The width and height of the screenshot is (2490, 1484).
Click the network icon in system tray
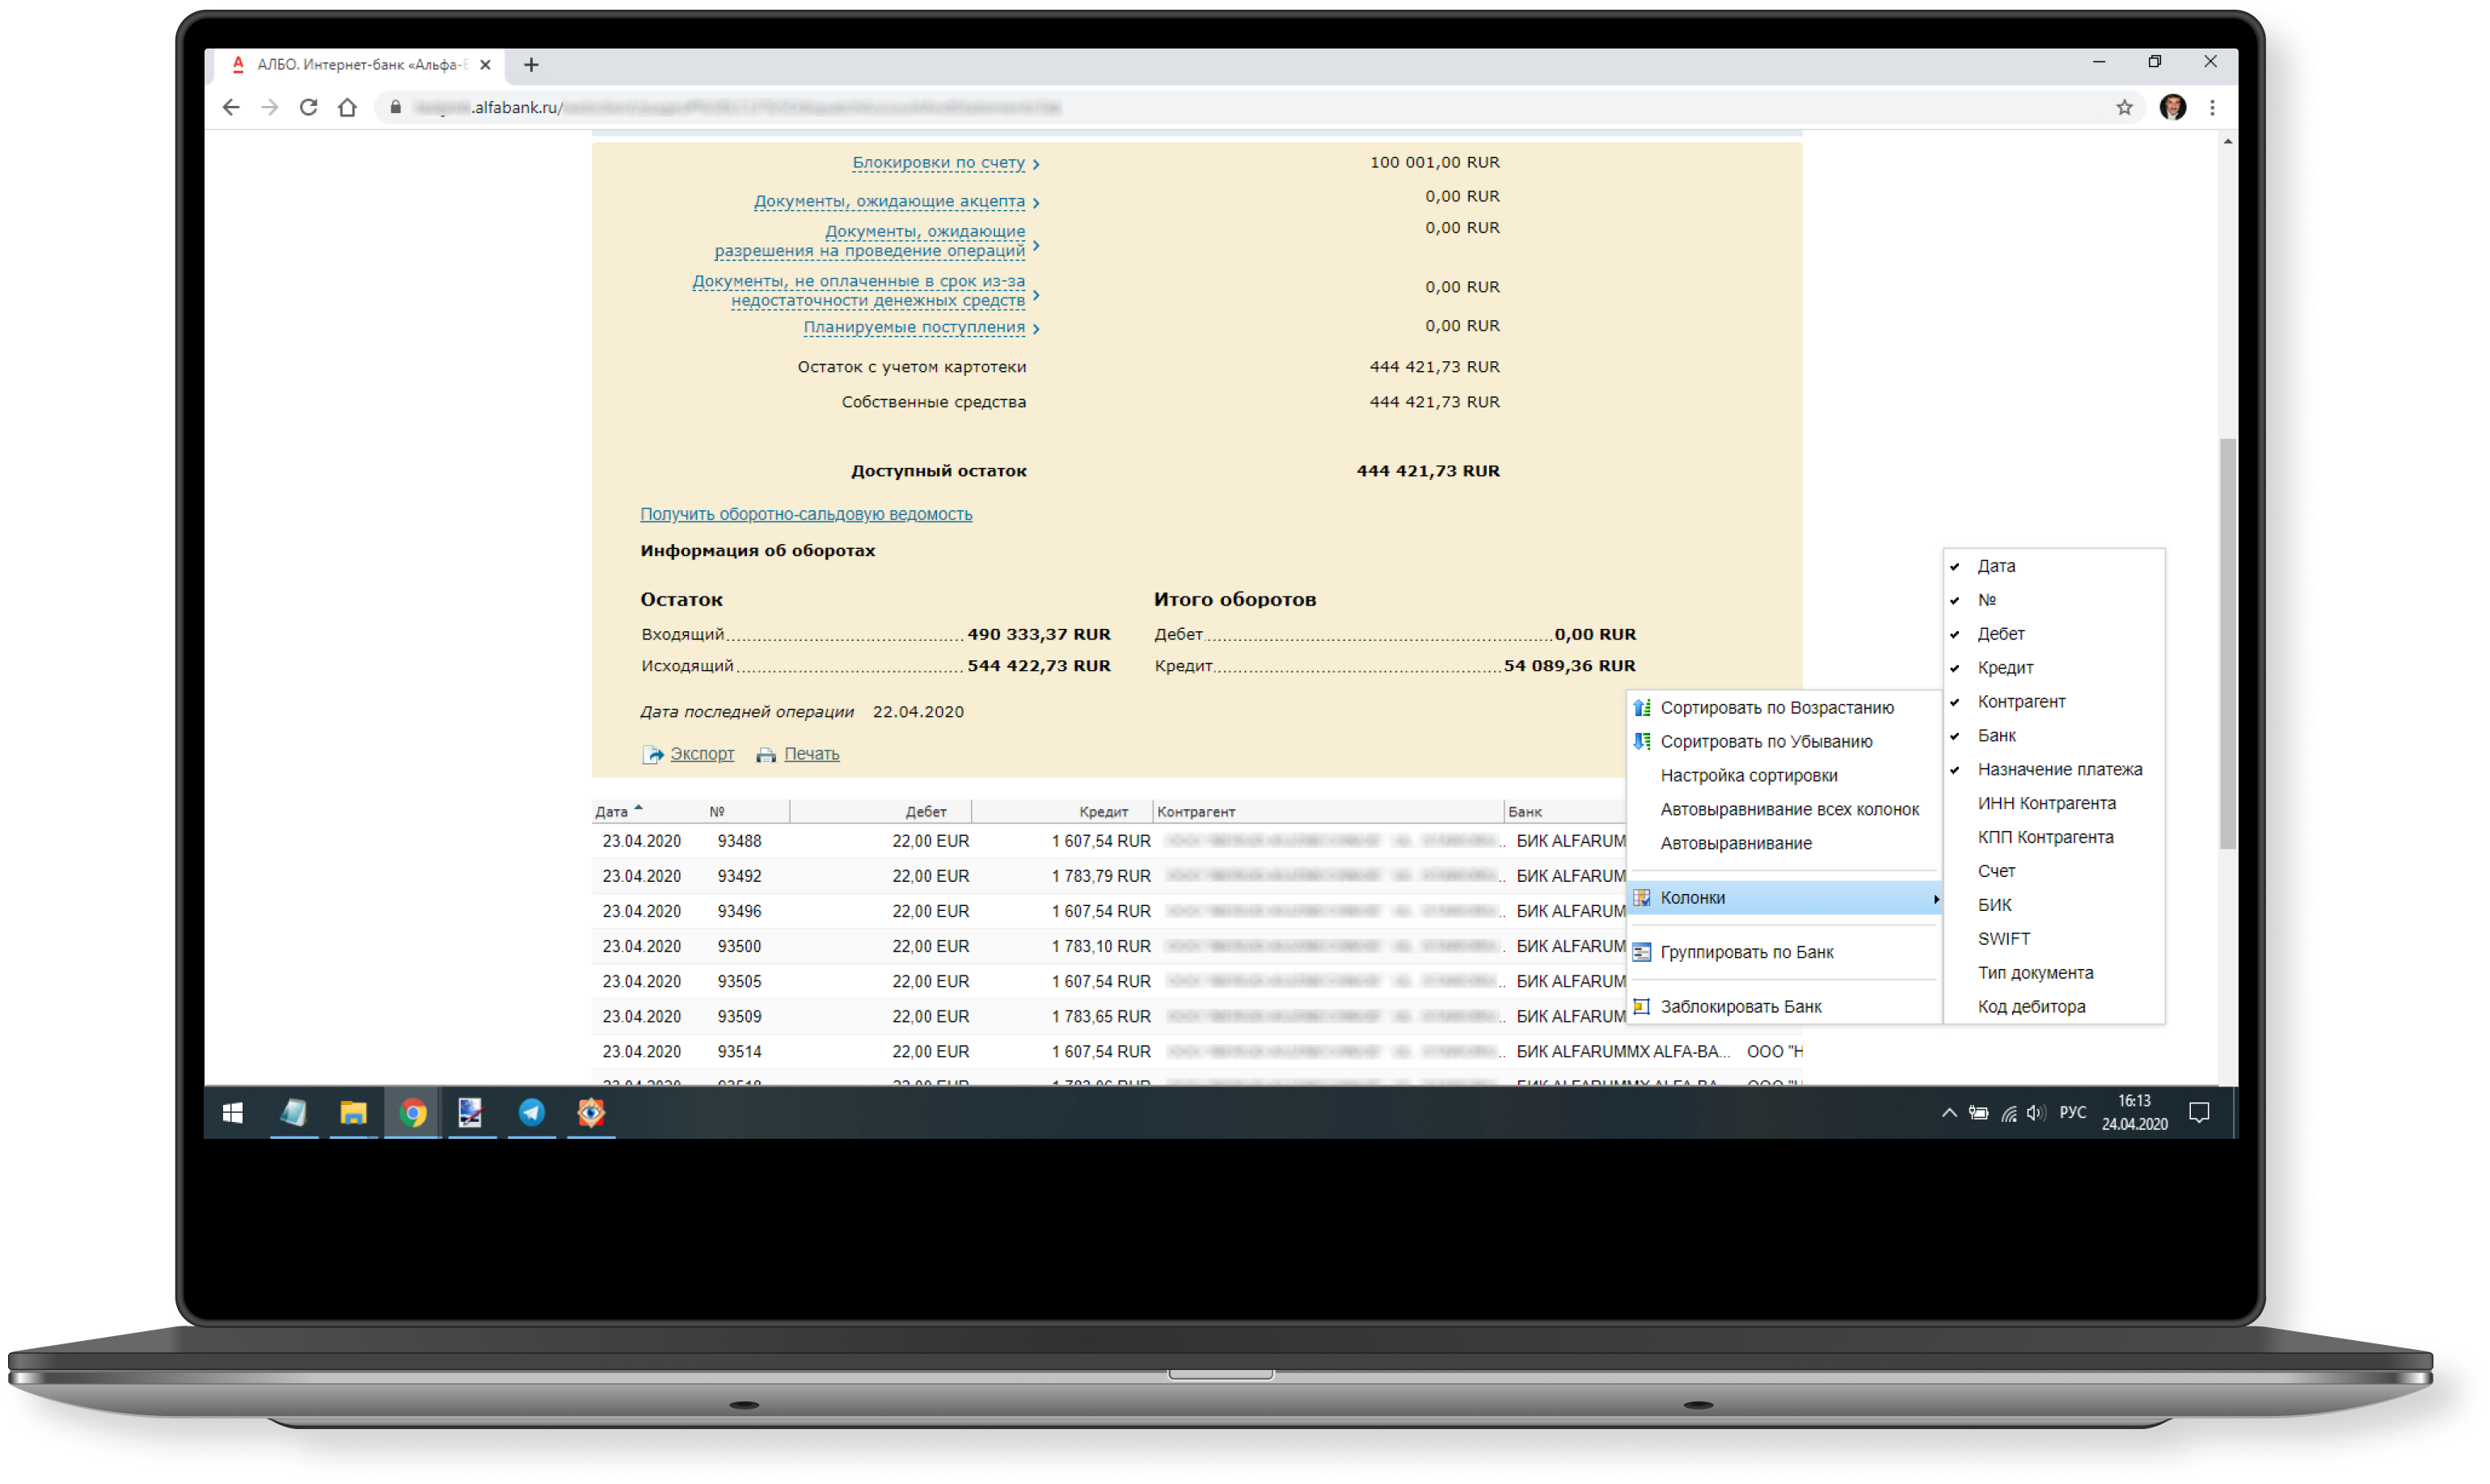coord(2008,1113)
